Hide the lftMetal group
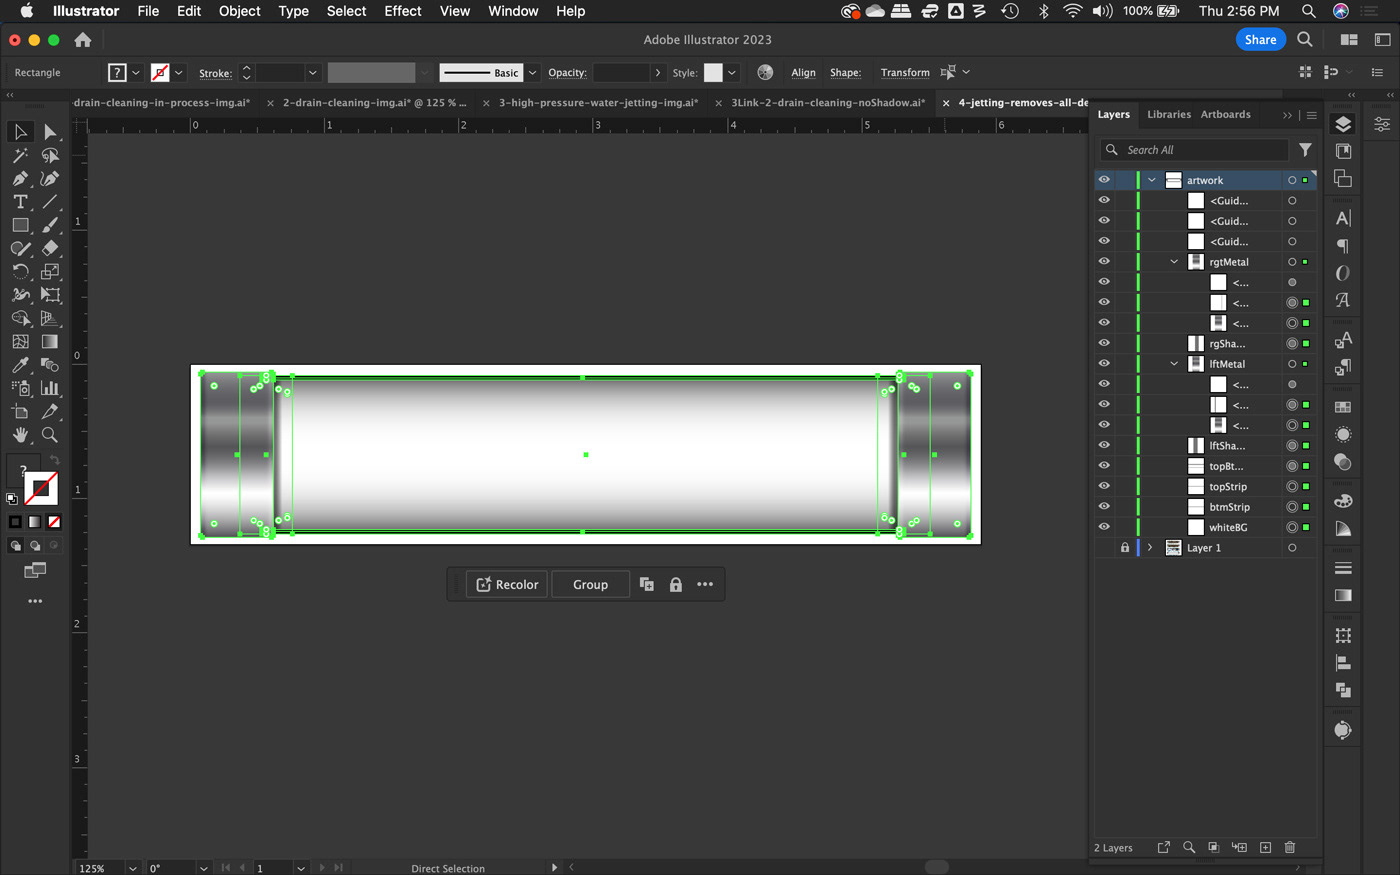The image size is (1400, 875). point(1104,364)
